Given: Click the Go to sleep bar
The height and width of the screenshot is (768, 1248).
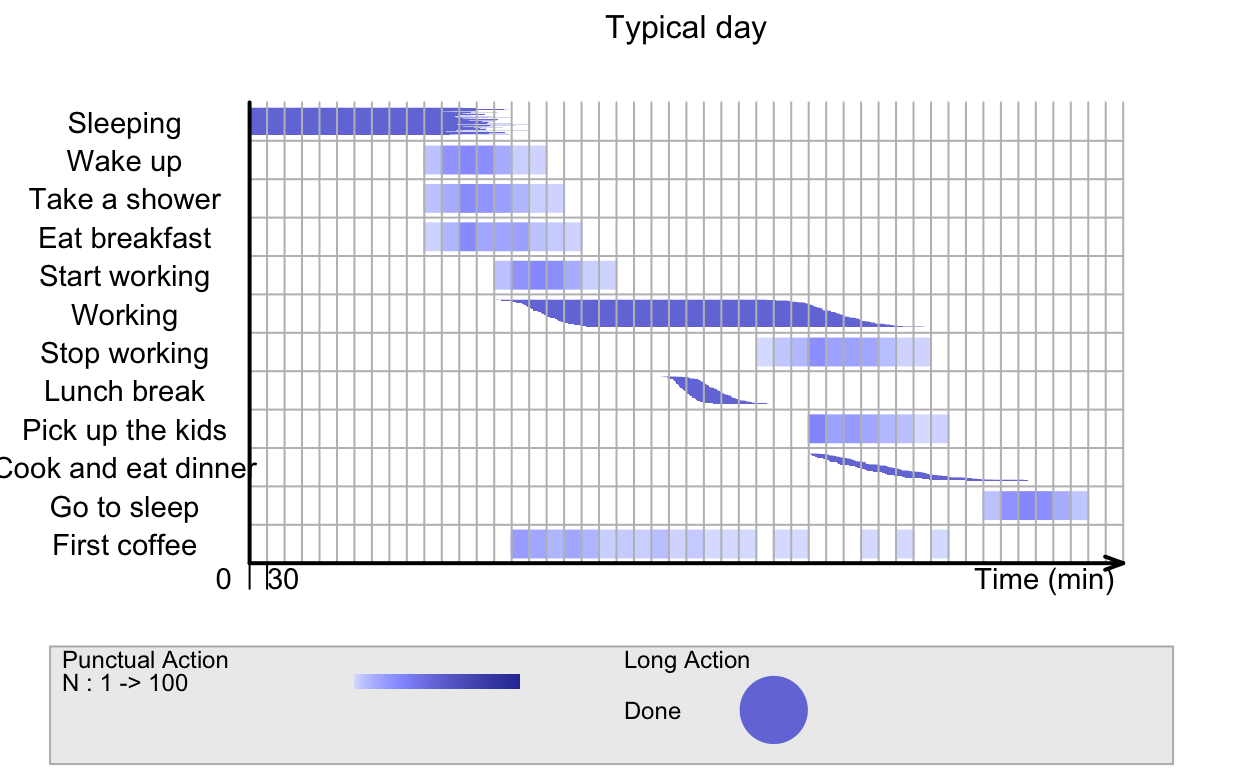Looking at the screenshot, I should pyautogui.click(x=1036, y=505).
